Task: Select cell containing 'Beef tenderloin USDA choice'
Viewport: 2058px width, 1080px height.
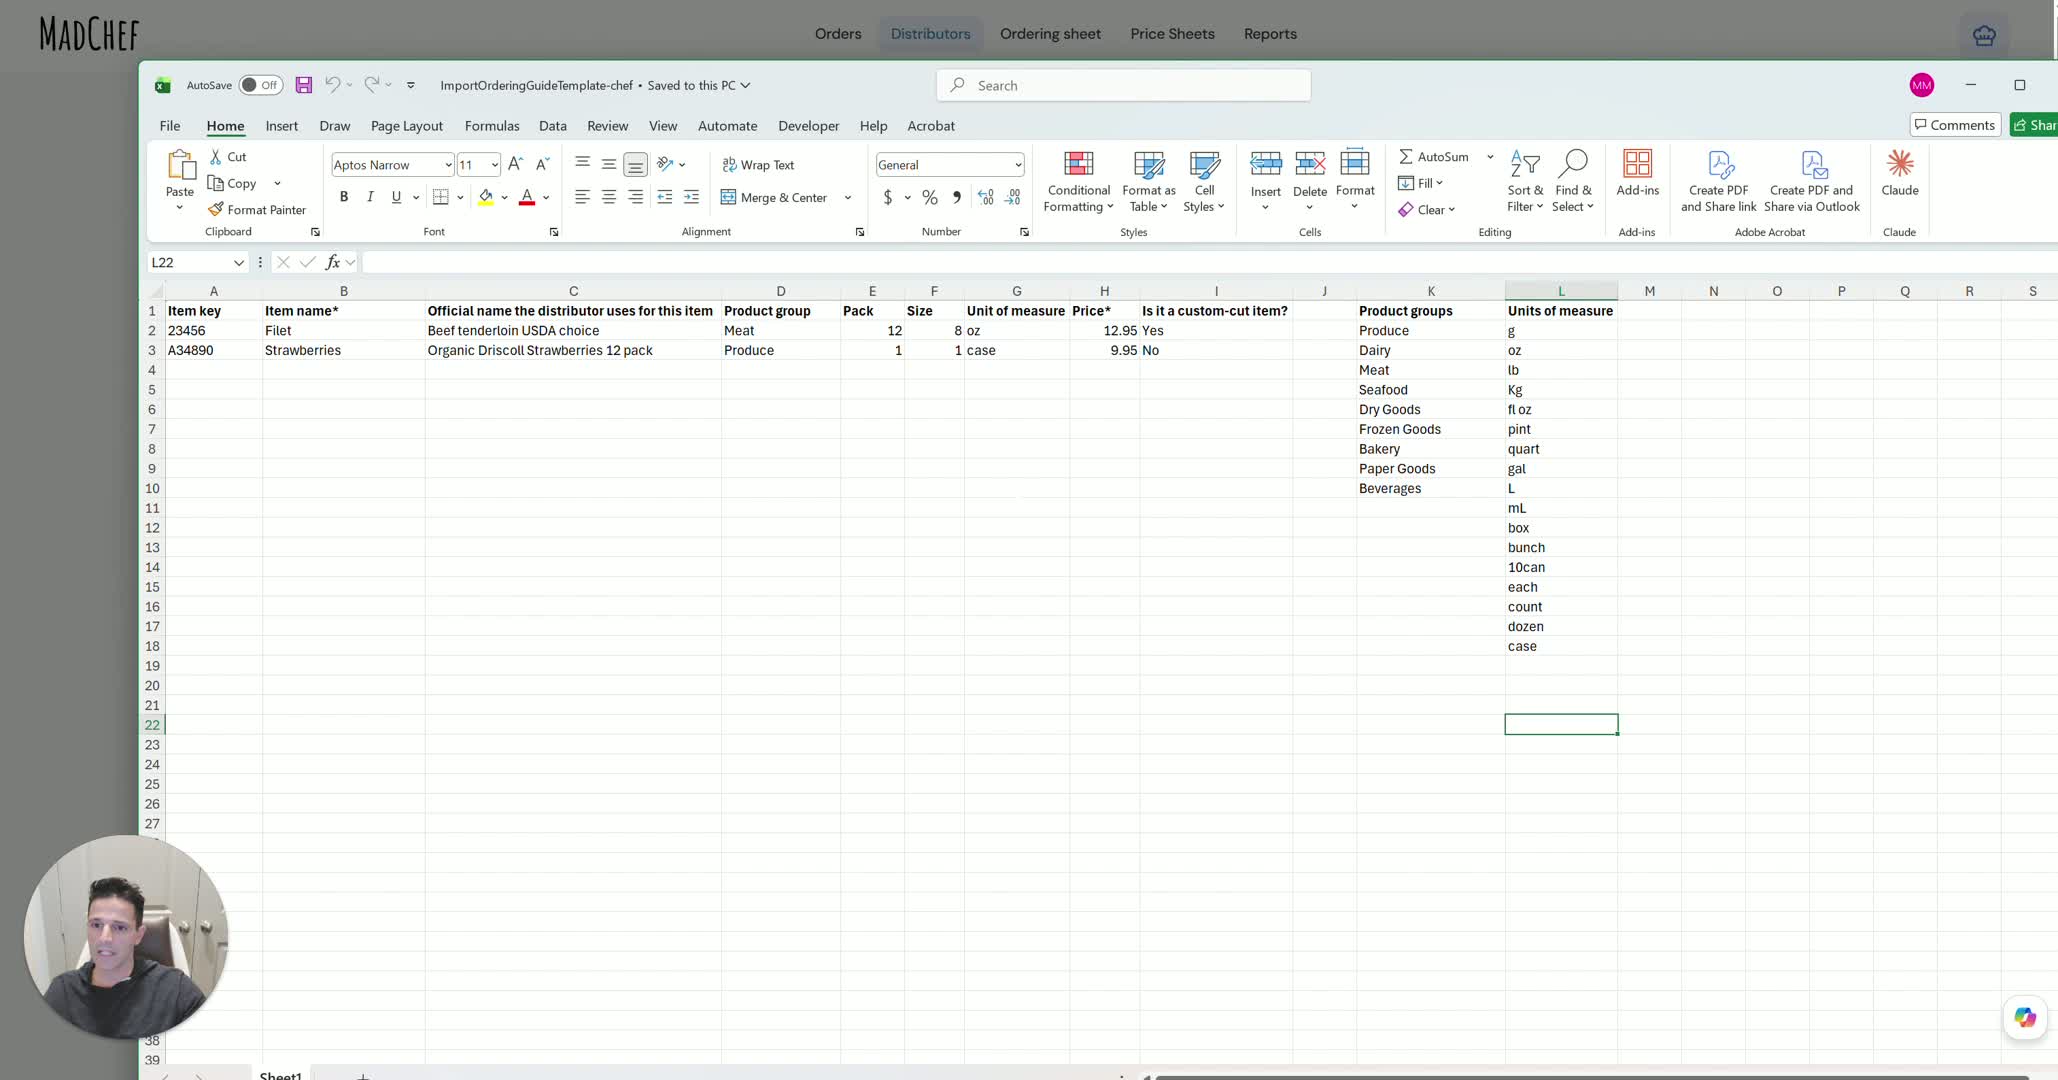Action: click(573, 331)
